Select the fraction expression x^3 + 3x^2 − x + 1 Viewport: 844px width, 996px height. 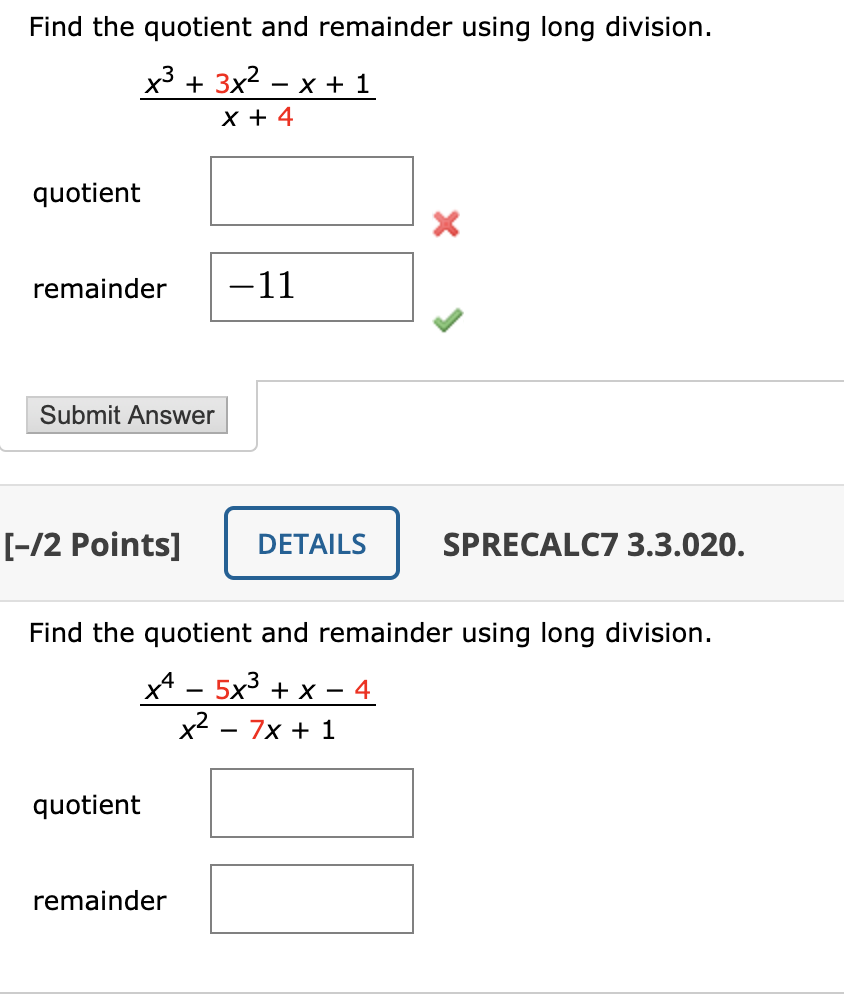(x=257, y=83)
